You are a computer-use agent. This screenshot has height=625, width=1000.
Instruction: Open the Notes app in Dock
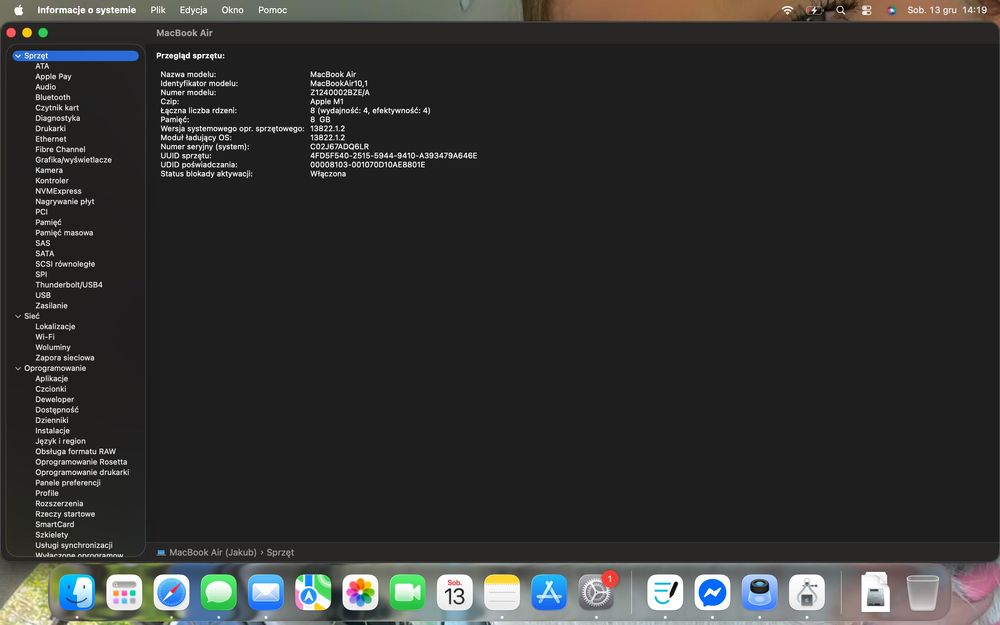tap(502, 592)
